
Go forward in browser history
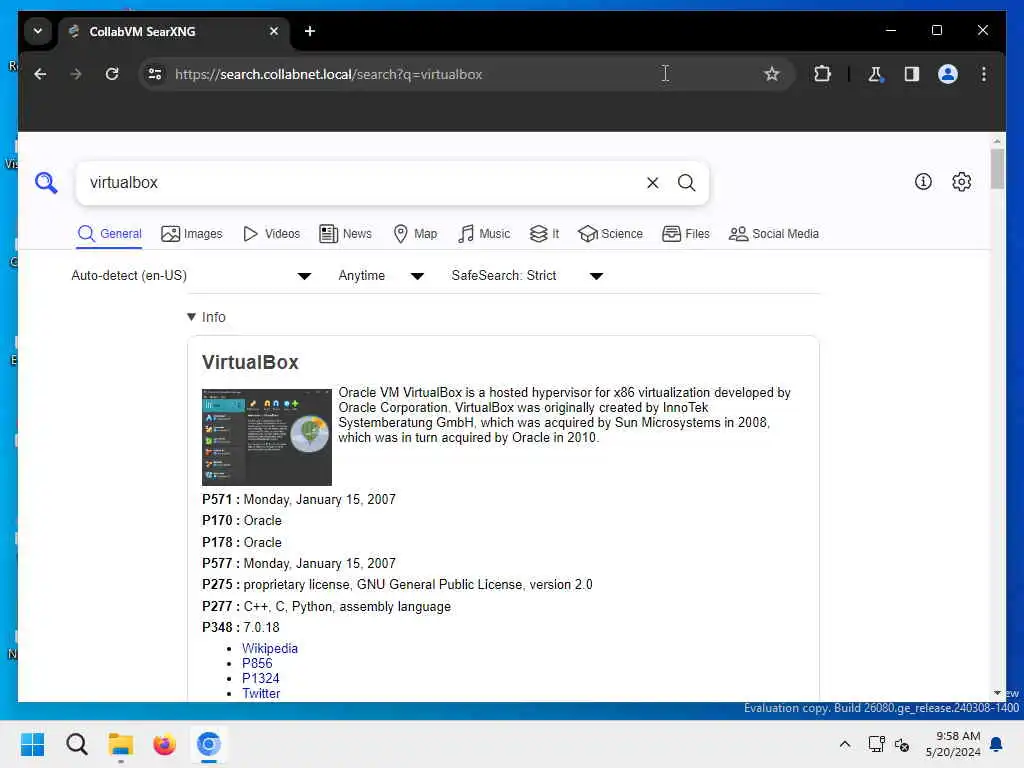[x=76, y=74]
